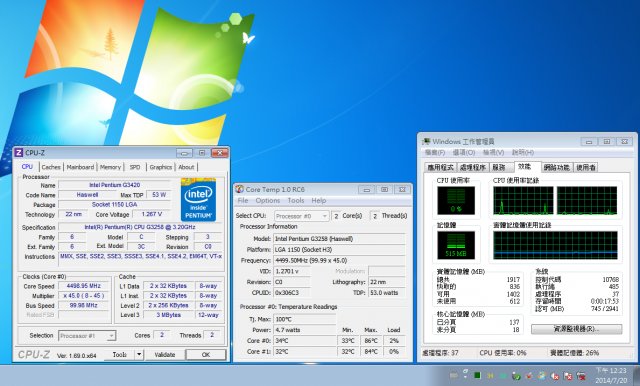640x386 pixels.
Task: Open the About tab in CPU-Z
Action: [186, 167]
